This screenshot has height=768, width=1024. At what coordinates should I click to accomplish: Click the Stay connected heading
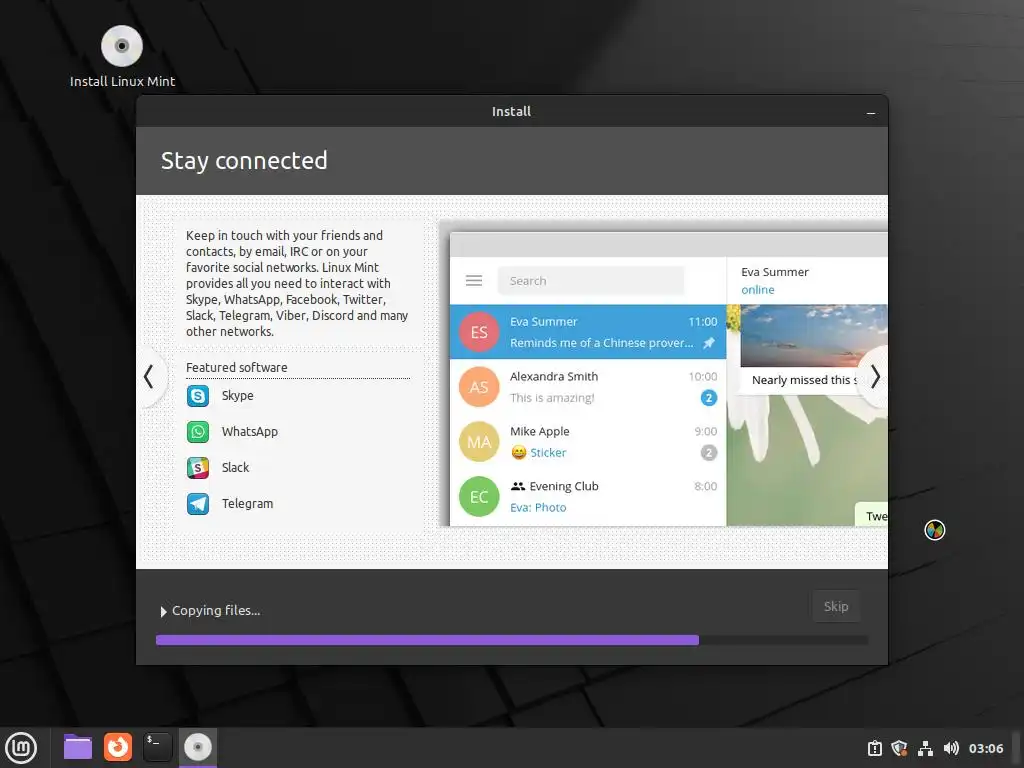coord(244,161)
